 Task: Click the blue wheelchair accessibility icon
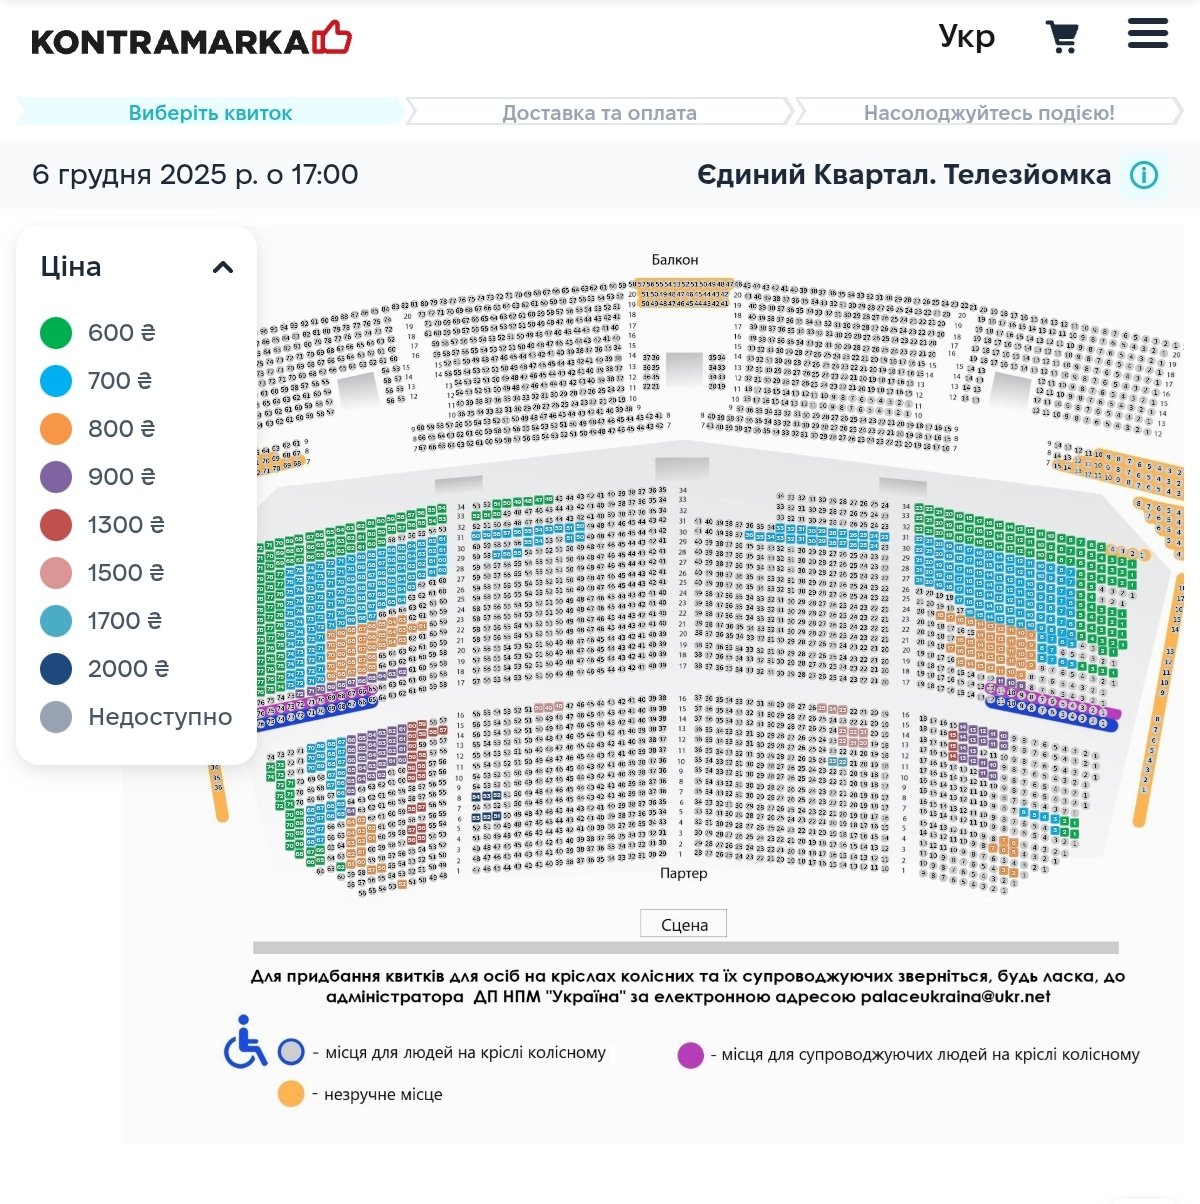click(244, 1042)
